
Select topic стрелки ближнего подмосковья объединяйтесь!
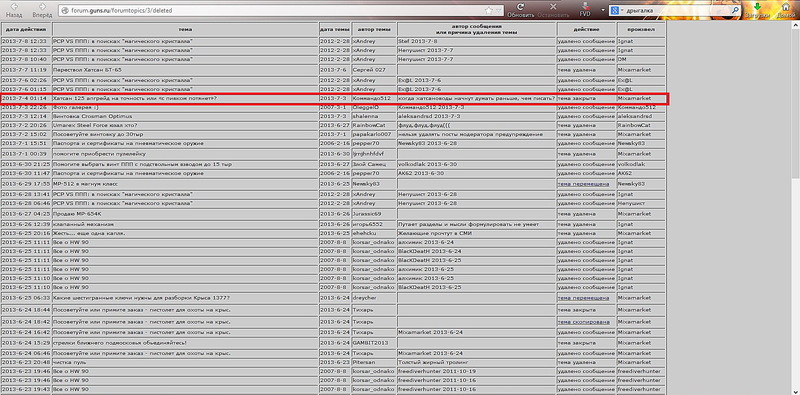click(119, 342)
